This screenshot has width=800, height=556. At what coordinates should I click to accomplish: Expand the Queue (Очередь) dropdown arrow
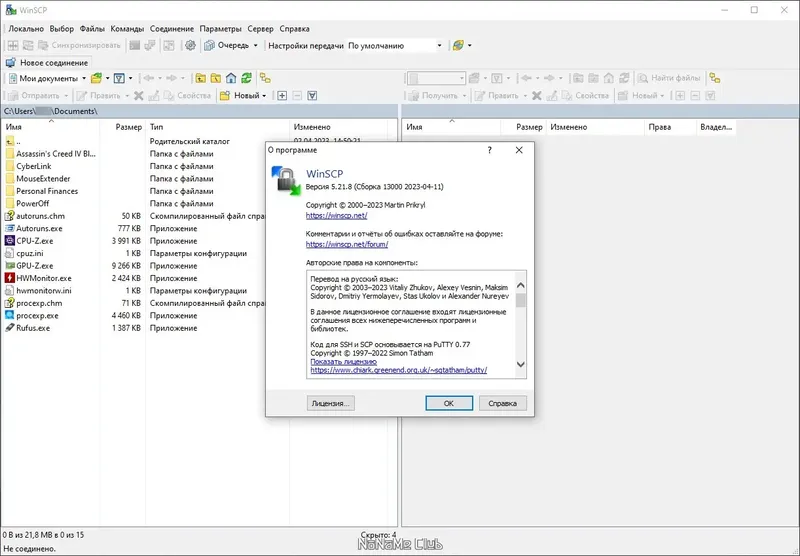pos(256,45)
